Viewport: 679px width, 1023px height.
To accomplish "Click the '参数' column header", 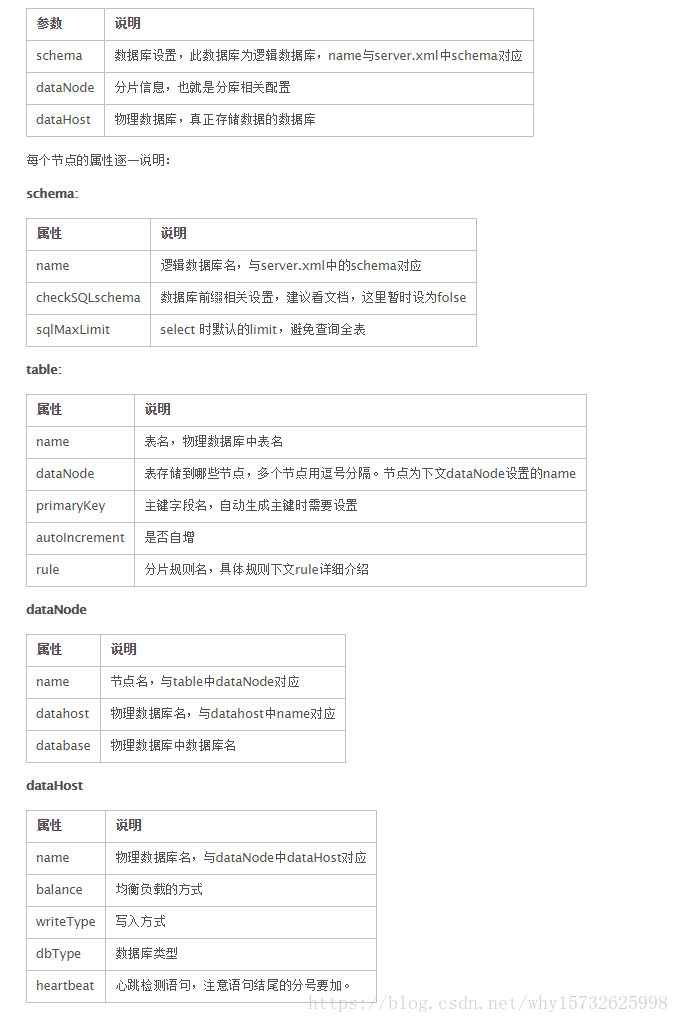I will (65, 24).
